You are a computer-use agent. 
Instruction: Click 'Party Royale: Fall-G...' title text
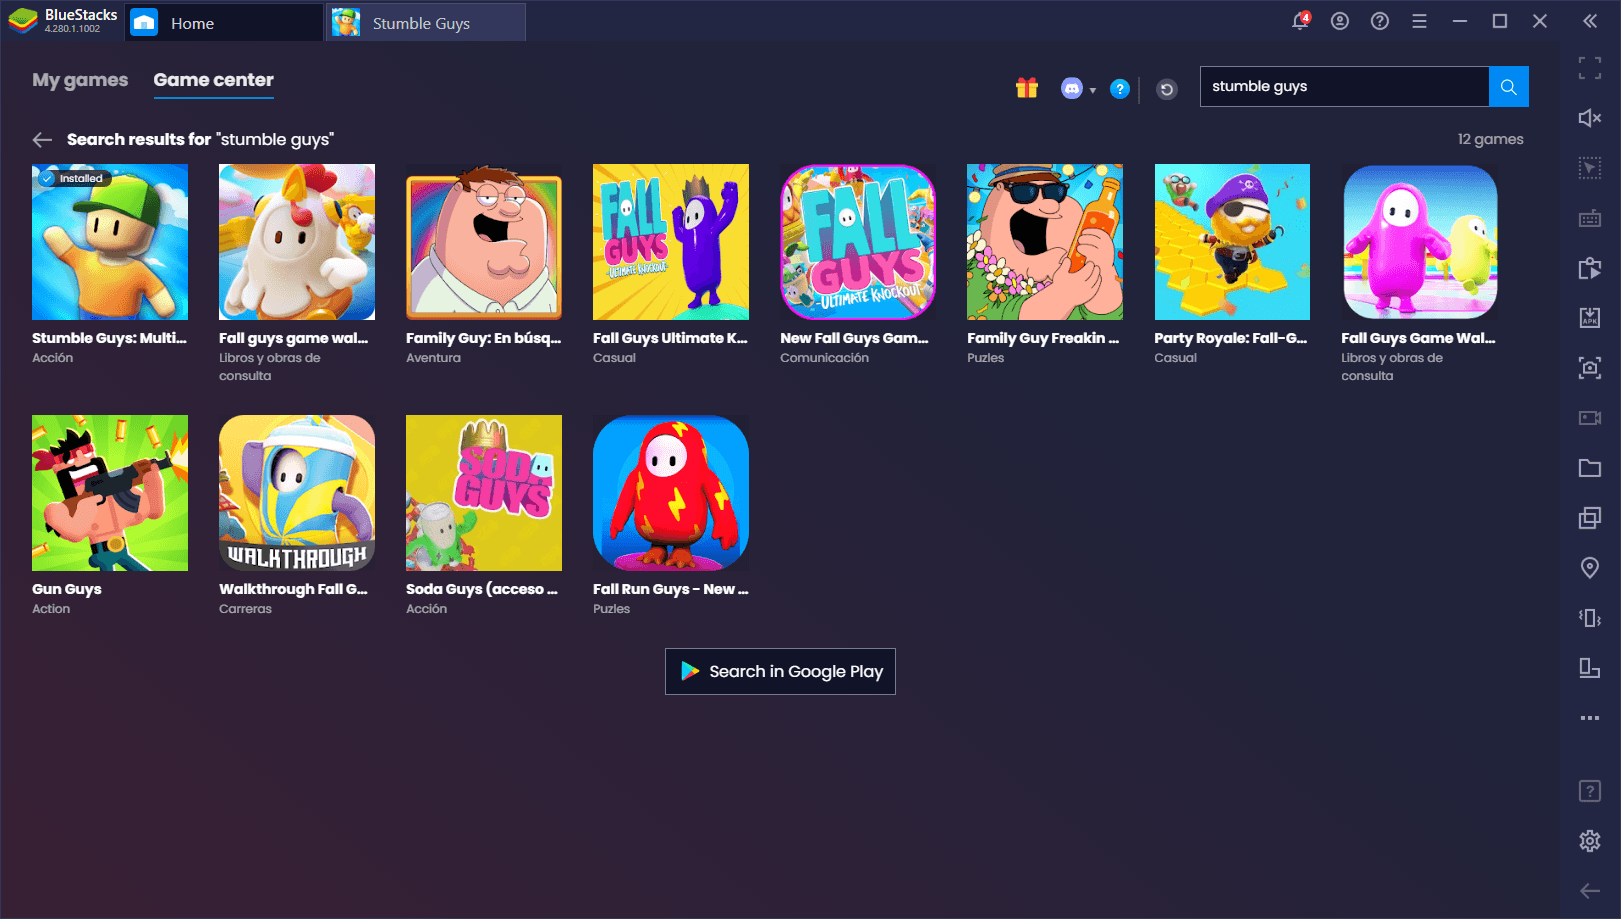1231,338
